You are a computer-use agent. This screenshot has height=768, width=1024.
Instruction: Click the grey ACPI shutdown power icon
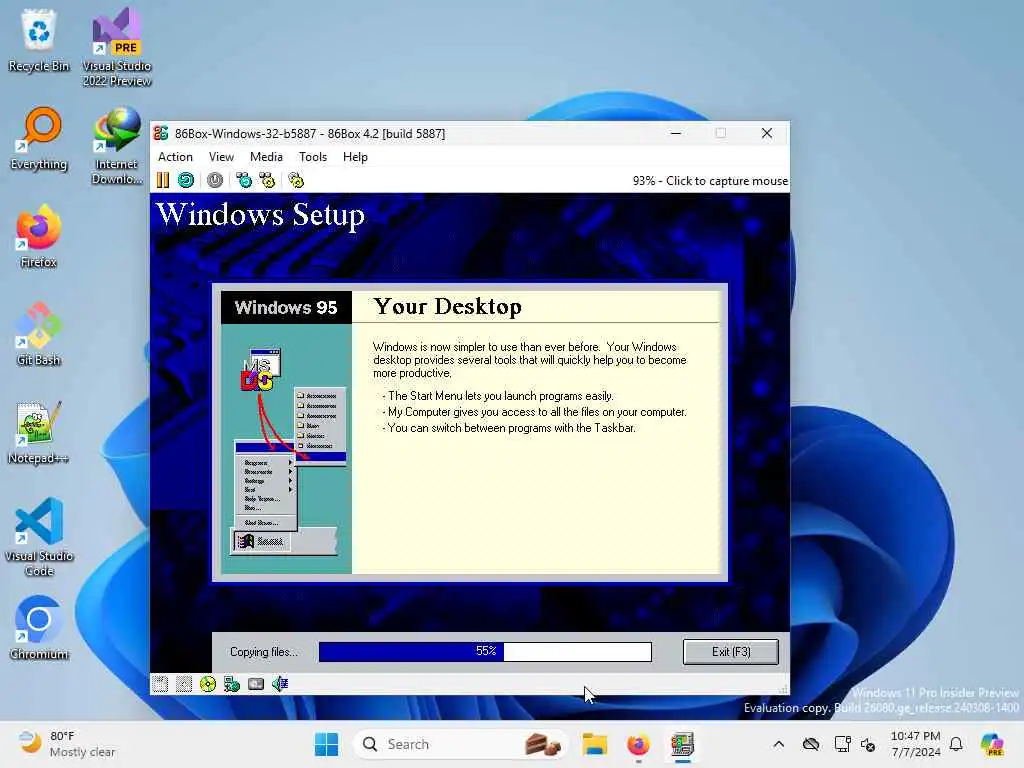(215, 180)
